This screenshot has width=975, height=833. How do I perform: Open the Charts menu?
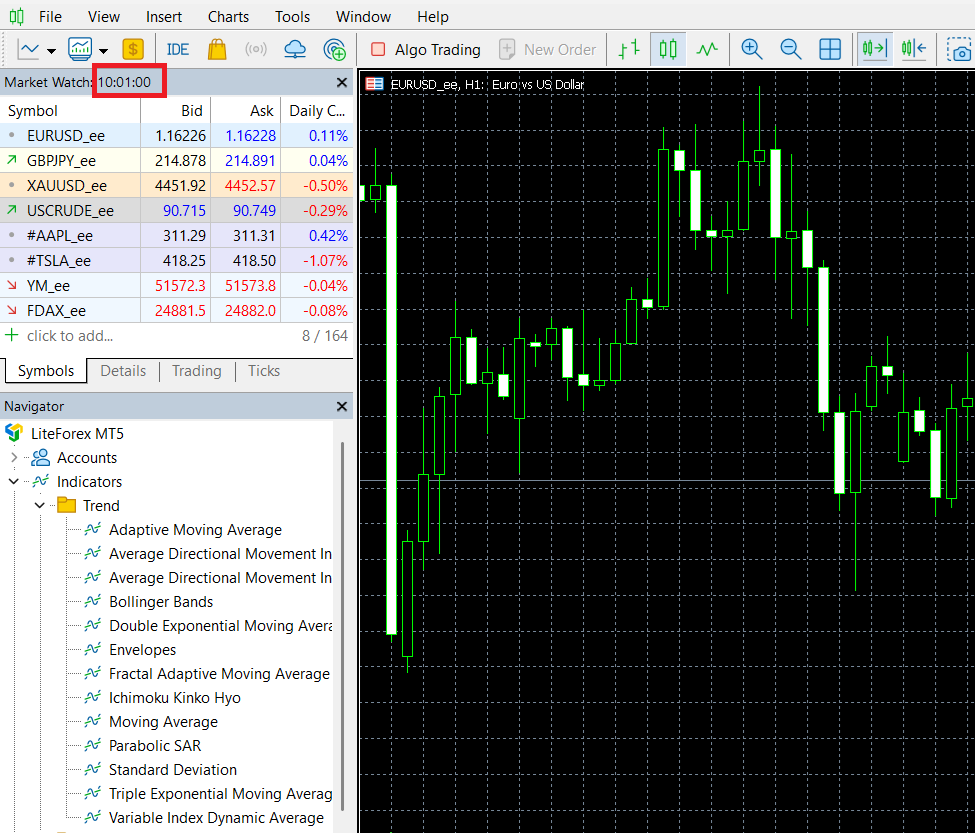pyautogui.click(x=228, y=17)
